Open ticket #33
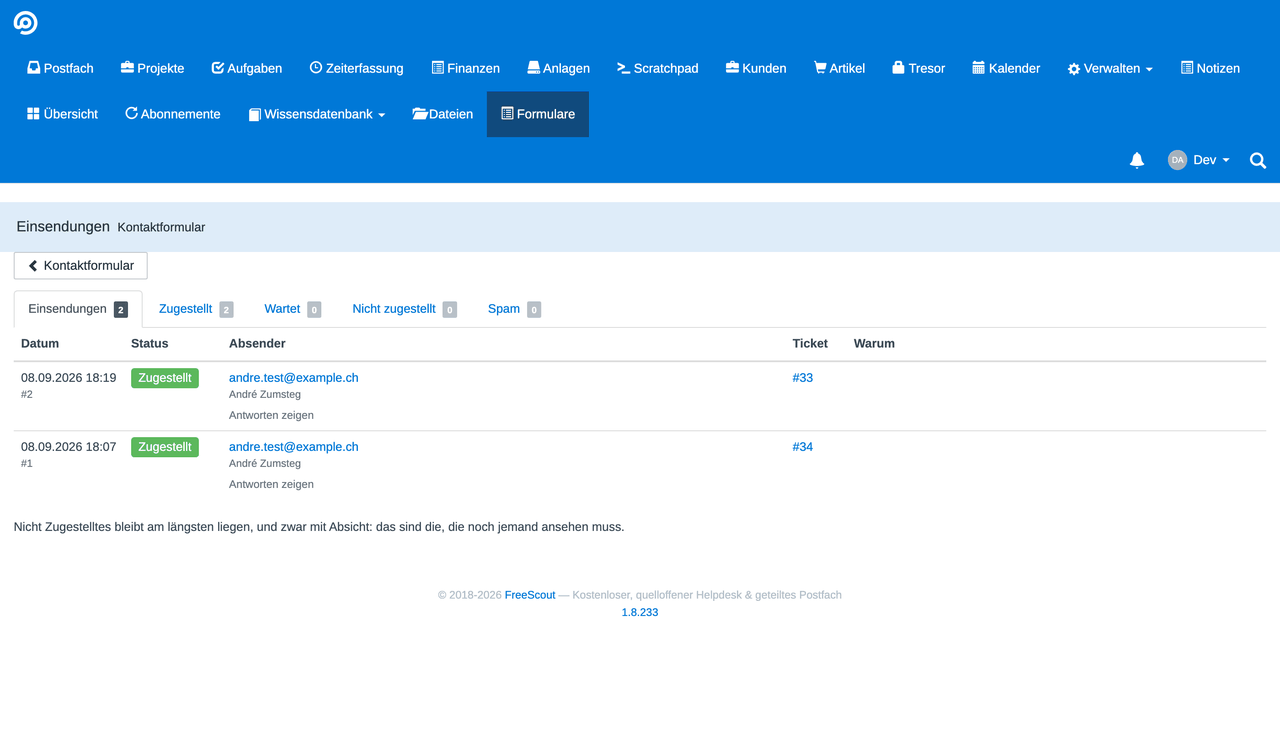Image resolution: width=1280 pixels, height=750 pixels. point(803,378)
